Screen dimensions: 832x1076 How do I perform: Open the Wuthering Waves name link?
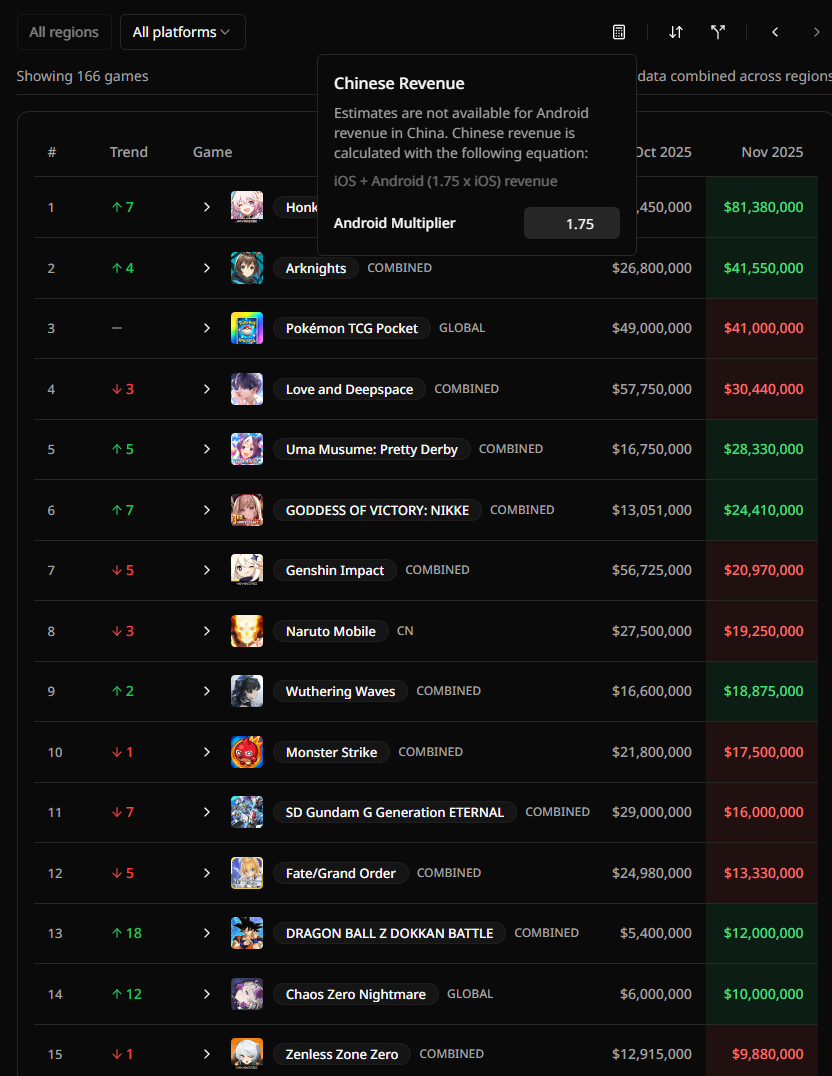coord(340,692)
